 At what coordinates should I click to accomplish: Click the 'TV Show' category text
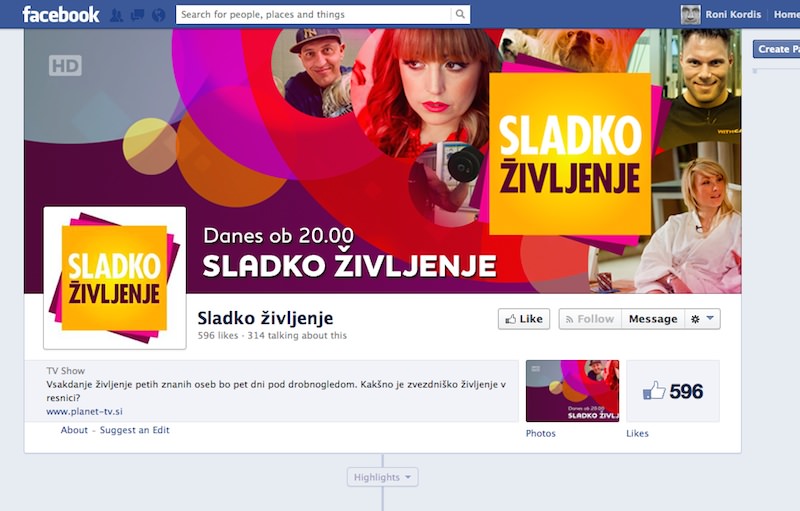65,371
